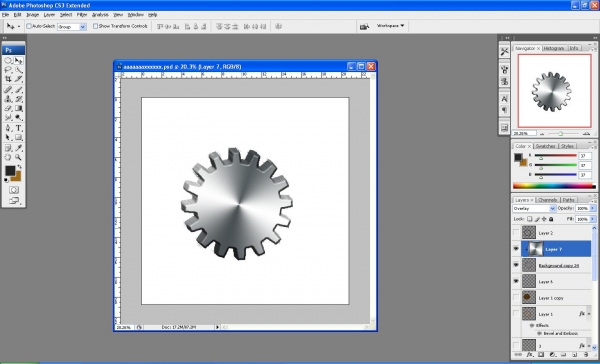Screen dimensions: 600x364
Task: Click the Go to Bridge icon
Action: point(364,26)
